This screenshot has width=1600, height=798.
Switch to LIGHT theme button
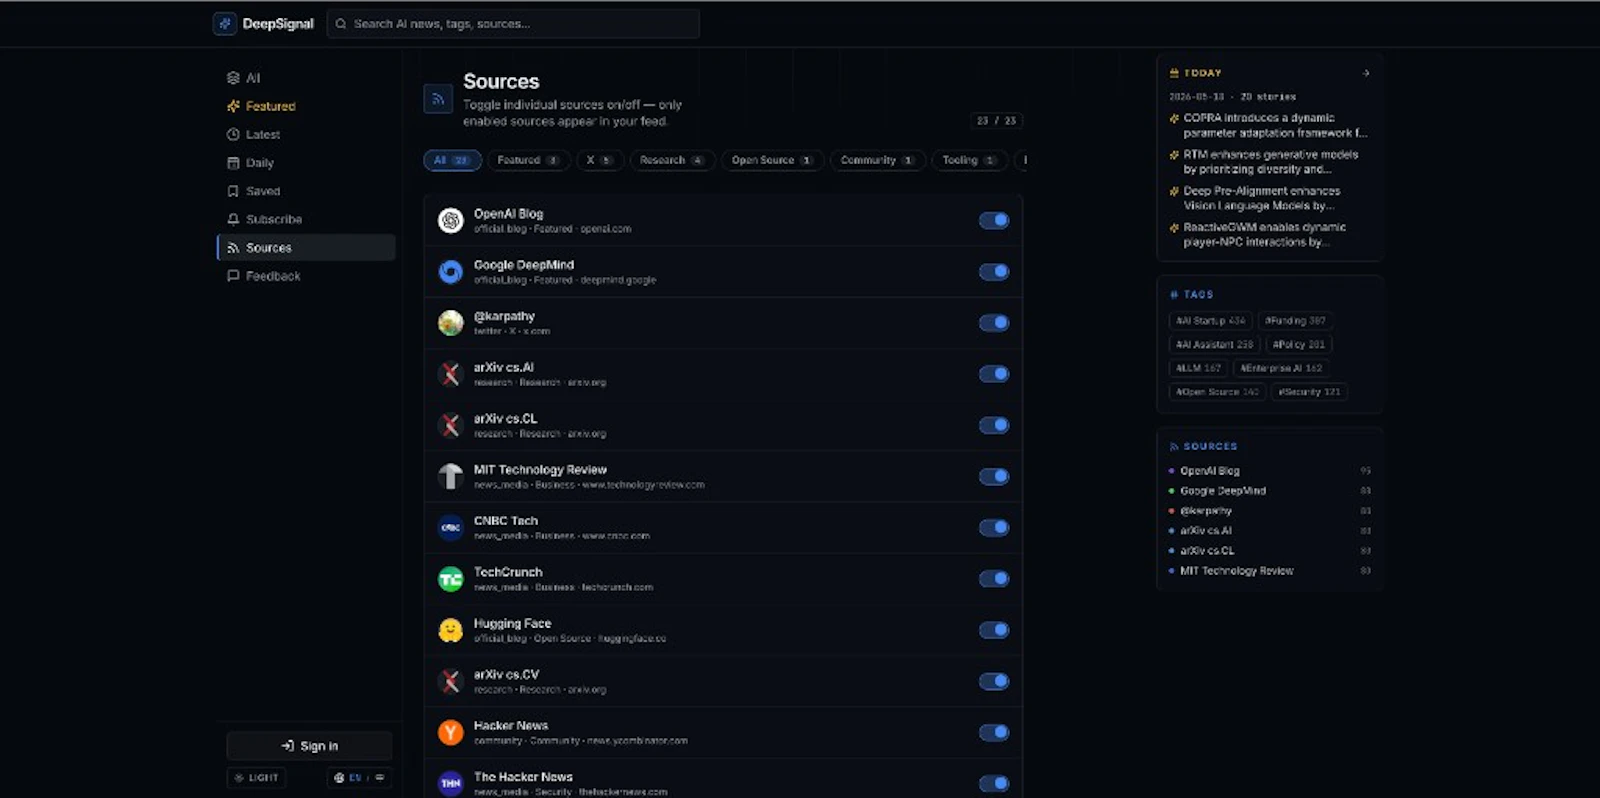pos(257,778)
